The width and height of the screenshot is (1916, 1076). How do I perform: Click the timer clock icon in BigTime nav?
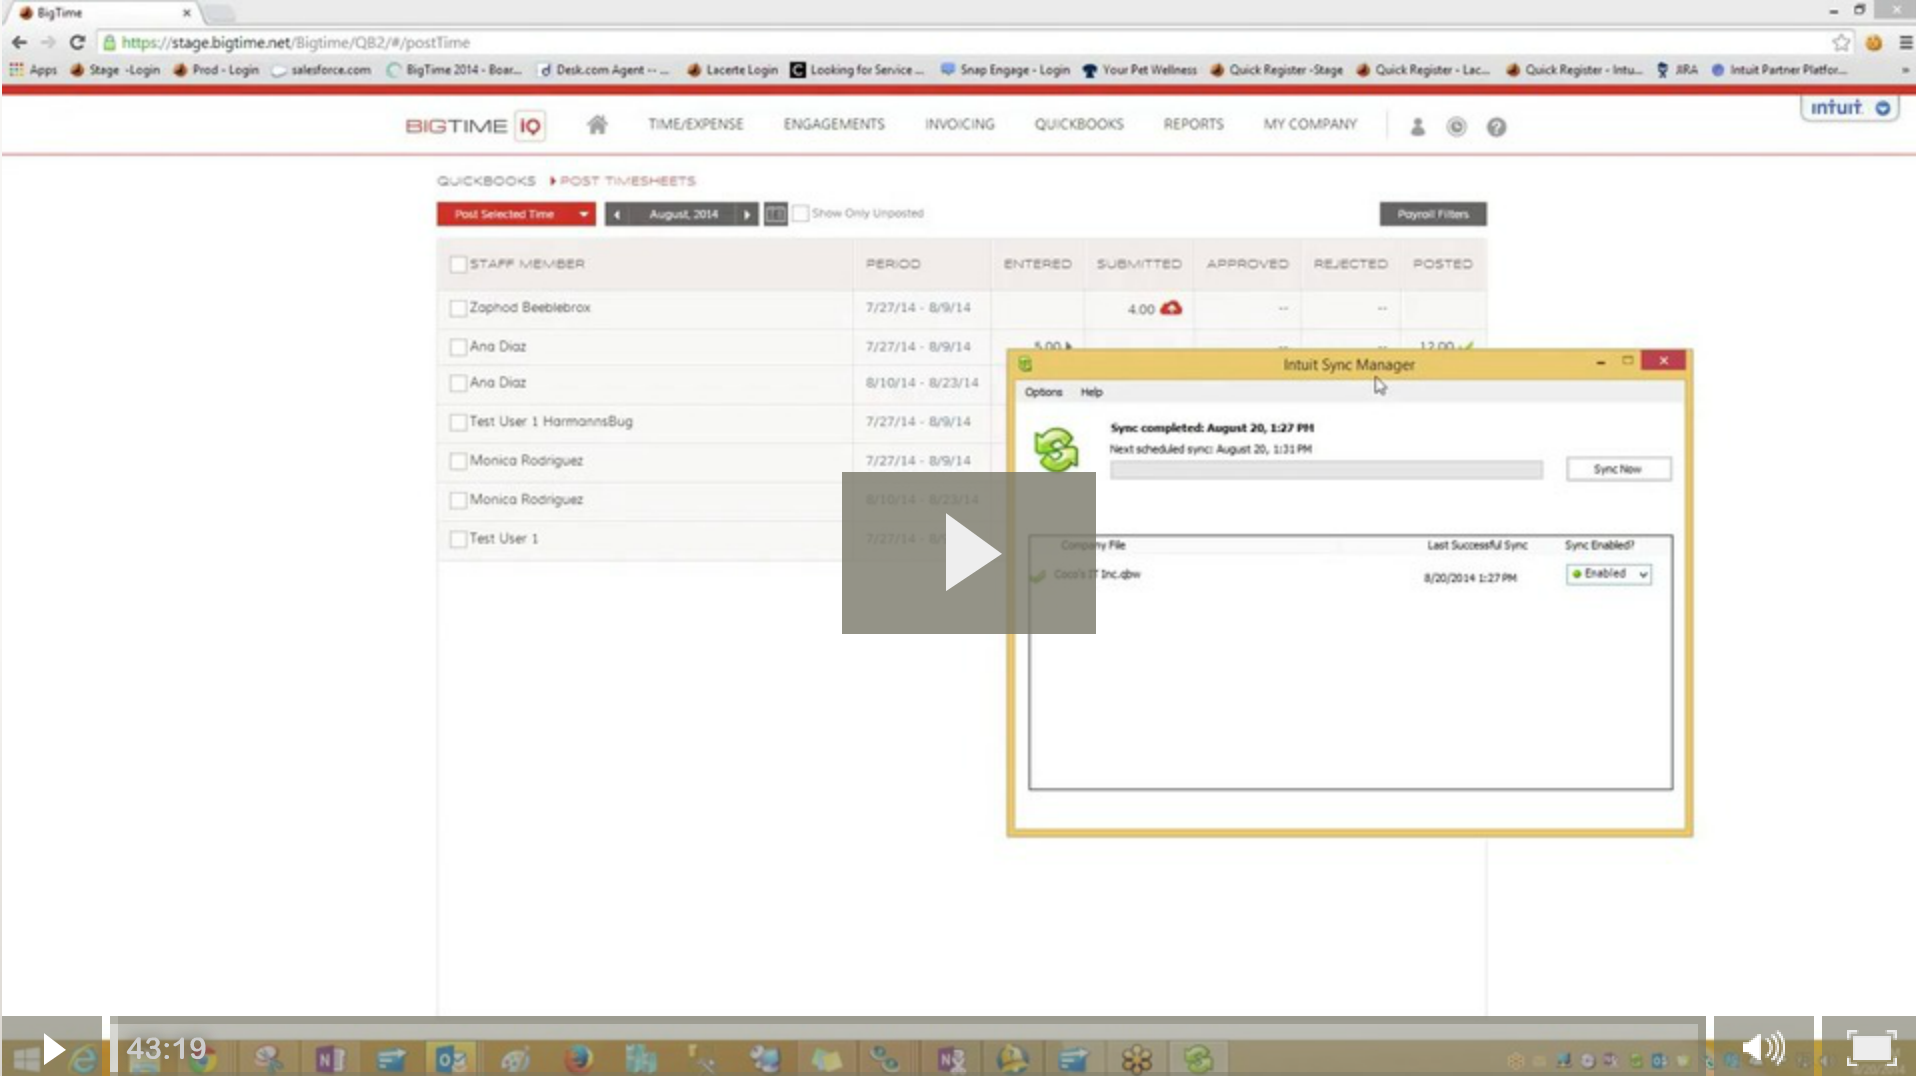point(1456,127)
